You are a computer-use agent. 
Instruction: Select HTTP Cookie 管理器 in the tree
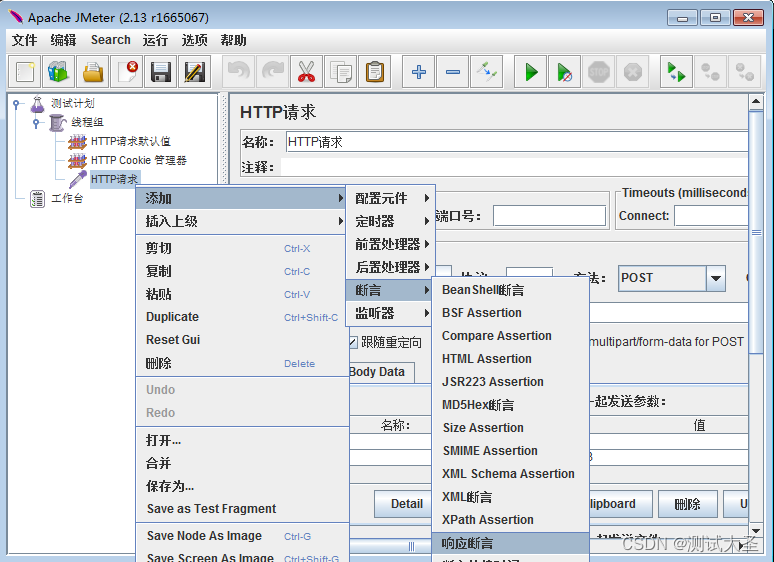(139, 160)
